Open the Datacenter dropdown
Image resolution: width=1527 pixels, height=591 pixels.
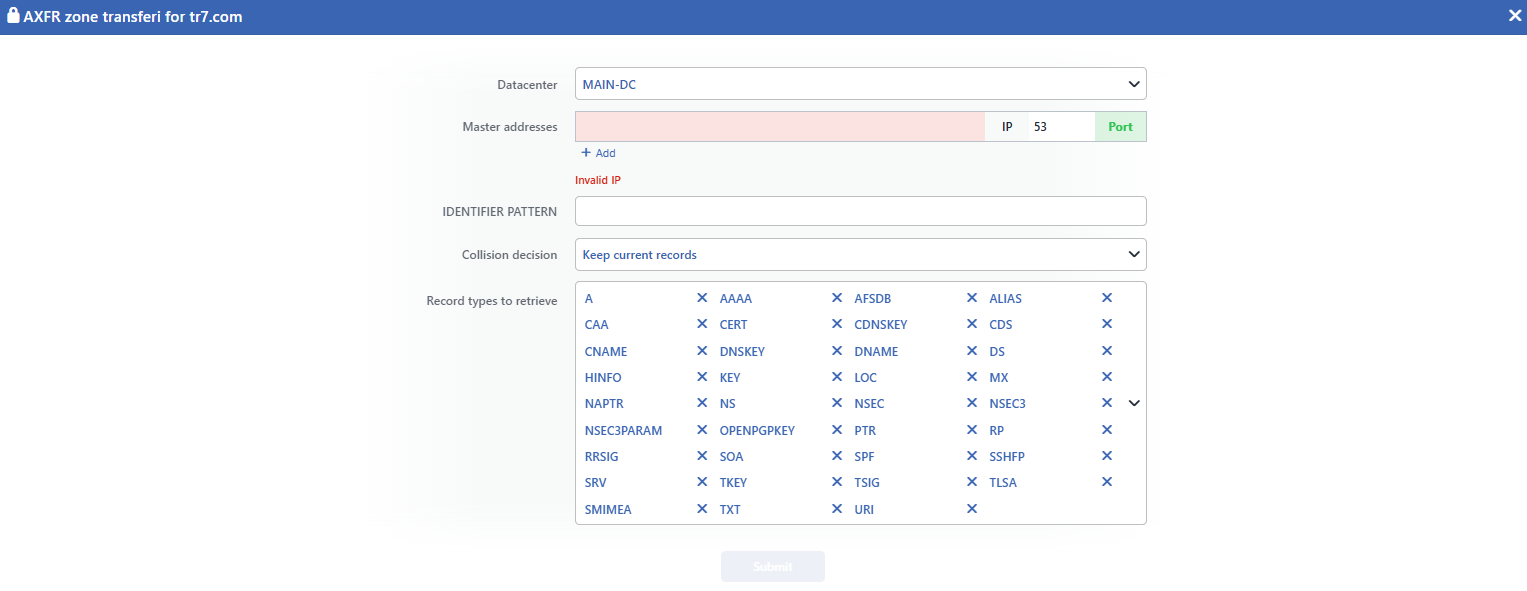[x=861, y=84]
